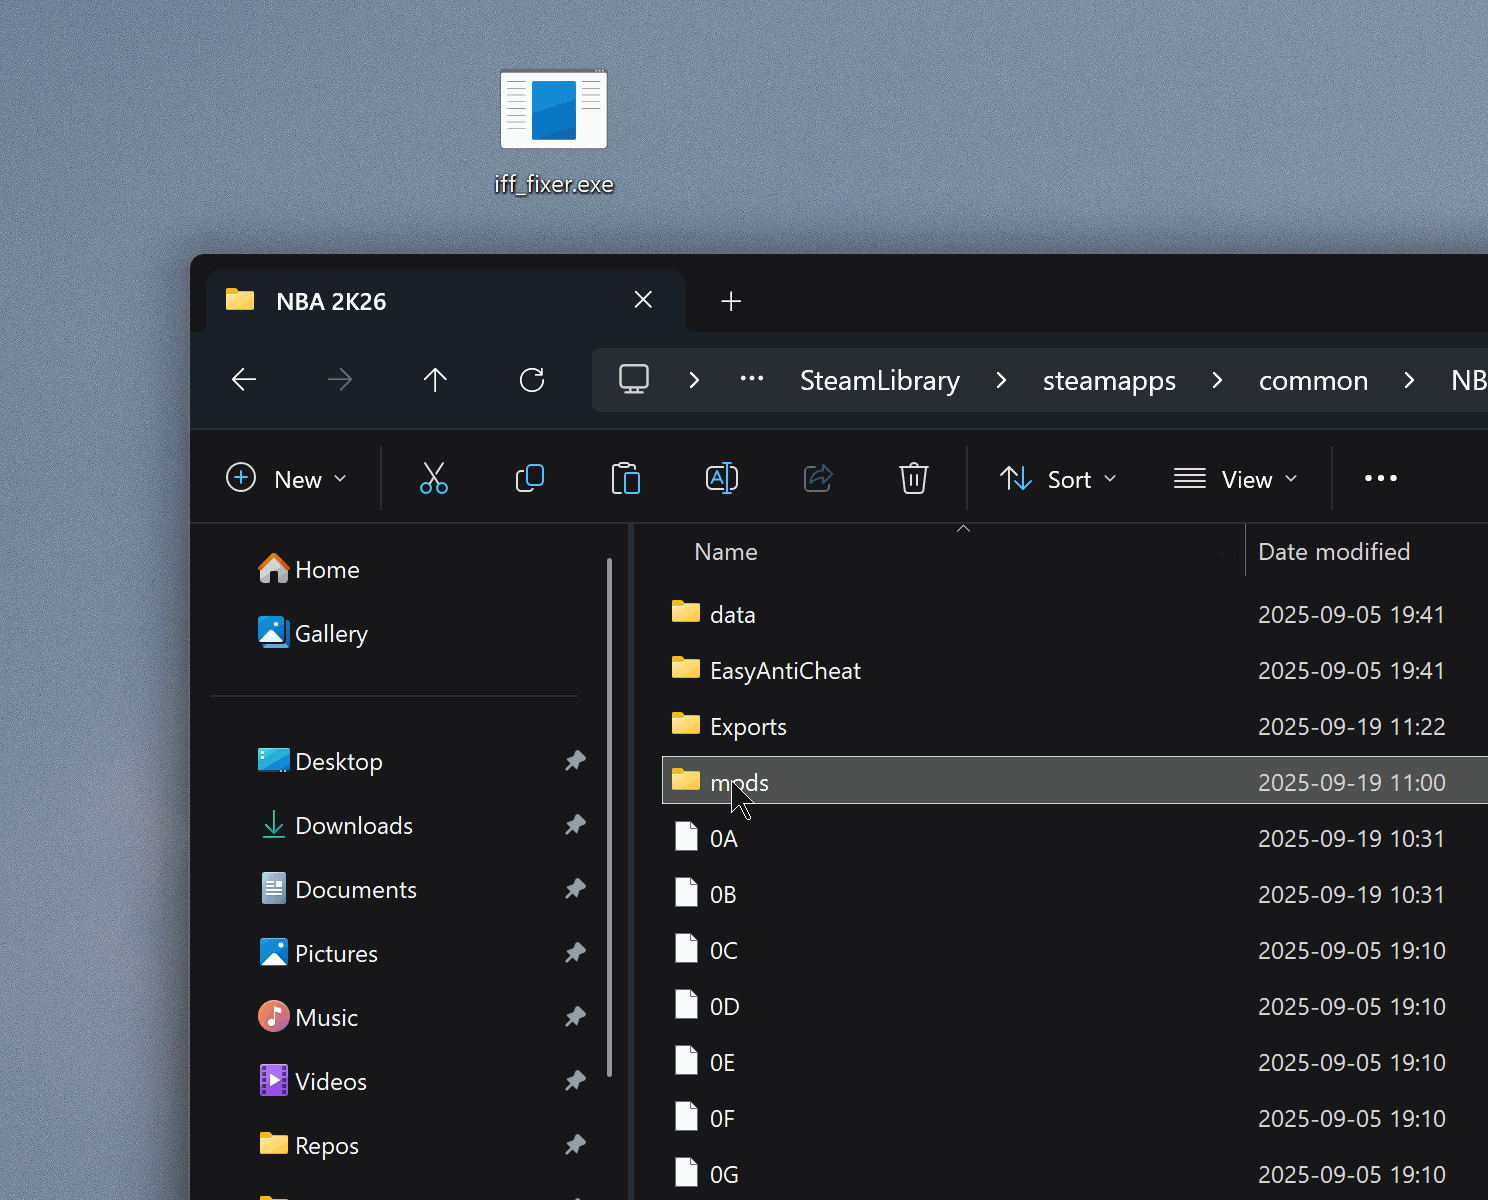Navigate back with the left arrow

(244, 380)
